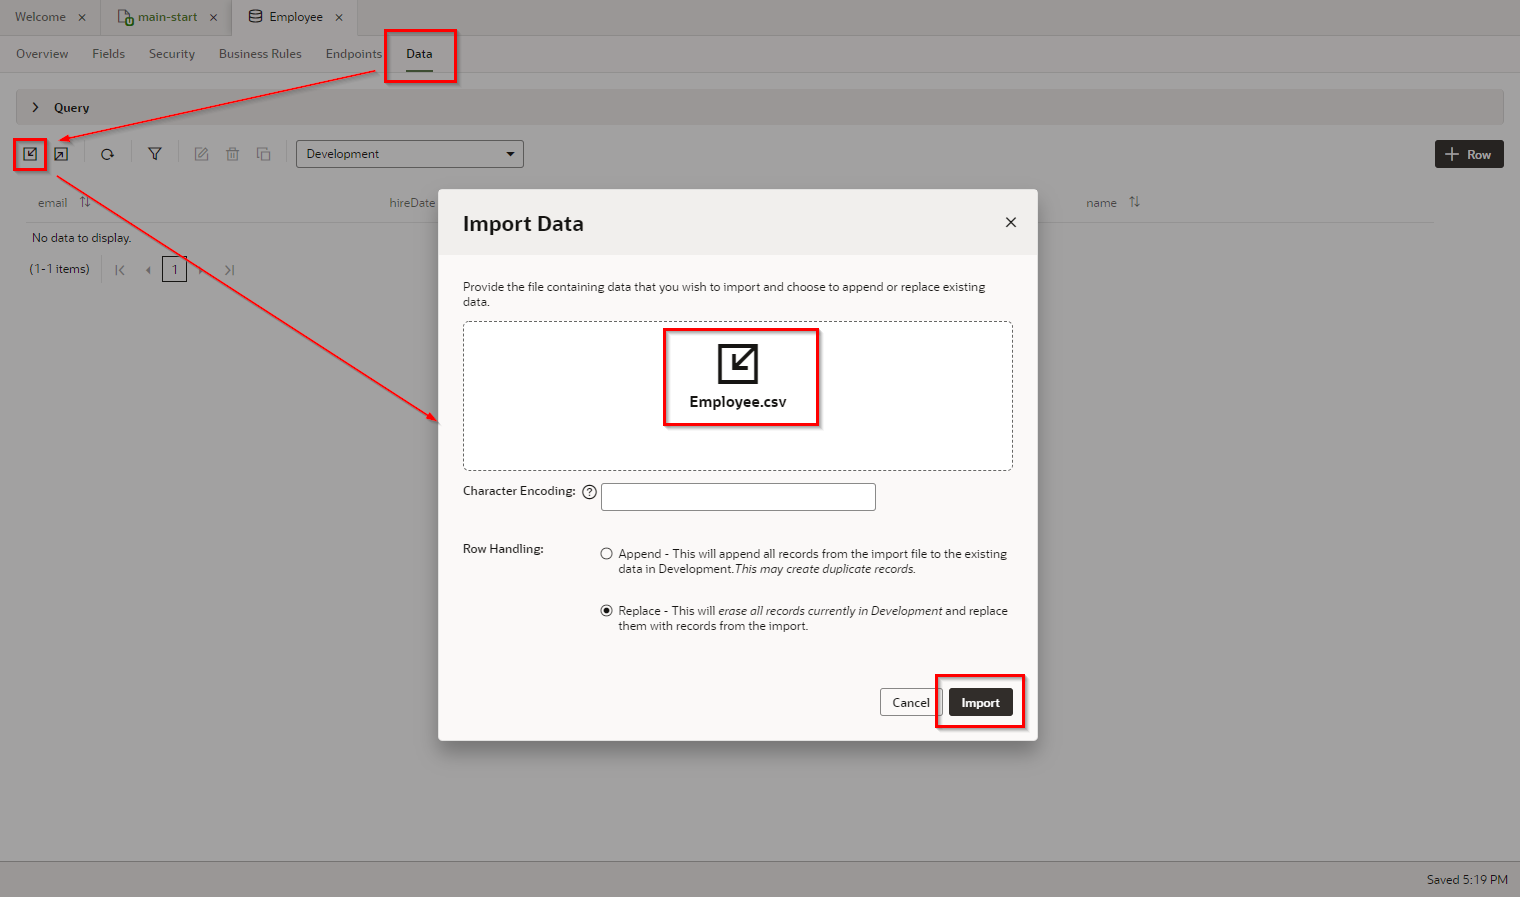Click the help icon beside Character Encoding

tap(589, 492)
